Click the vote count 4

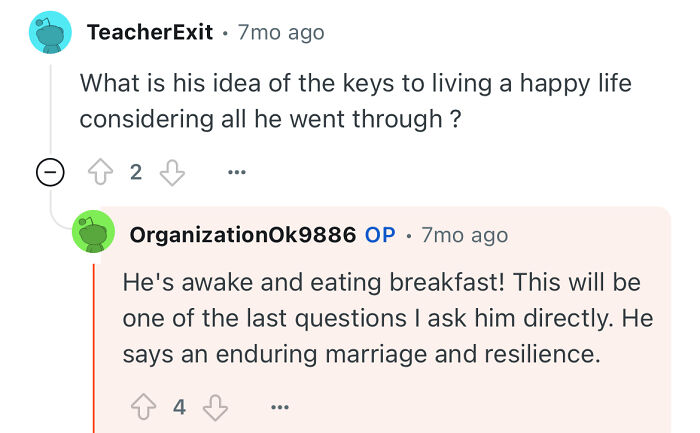pos(179,406)
